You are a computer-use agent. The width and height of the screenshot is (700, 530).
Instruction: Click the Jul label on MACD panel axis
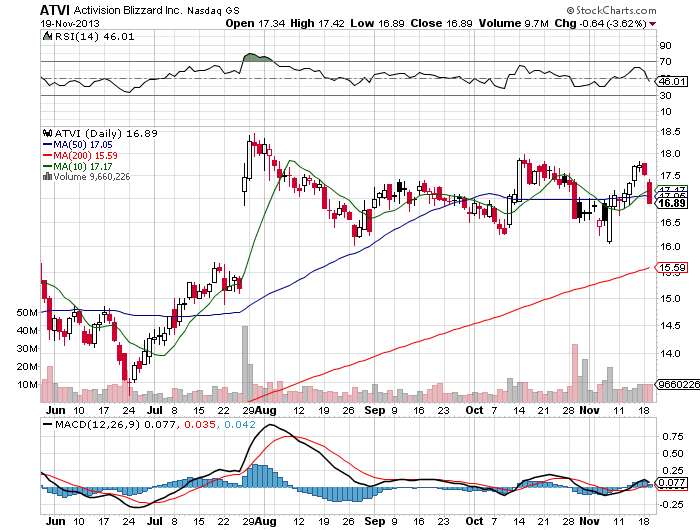(x=155, y=522)
